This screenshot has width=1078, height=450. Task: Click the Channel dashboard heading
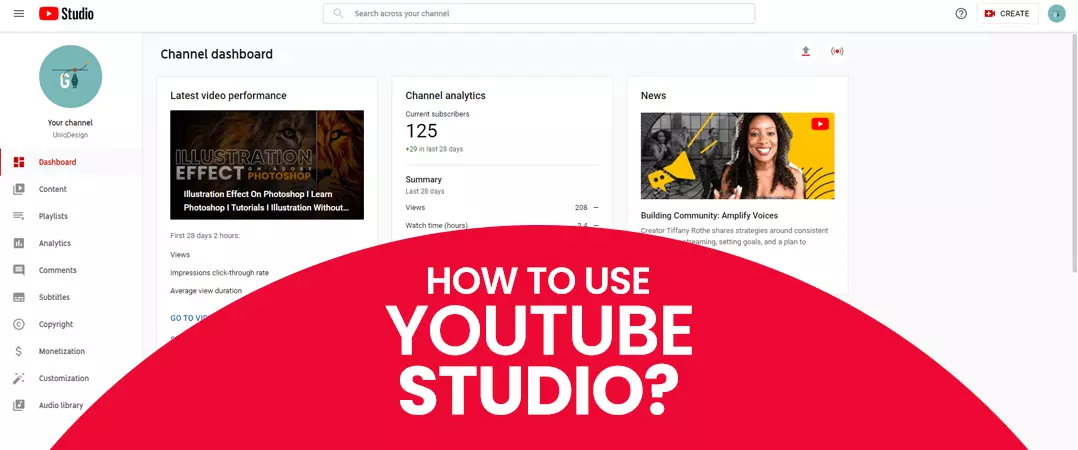click(217, 54)
